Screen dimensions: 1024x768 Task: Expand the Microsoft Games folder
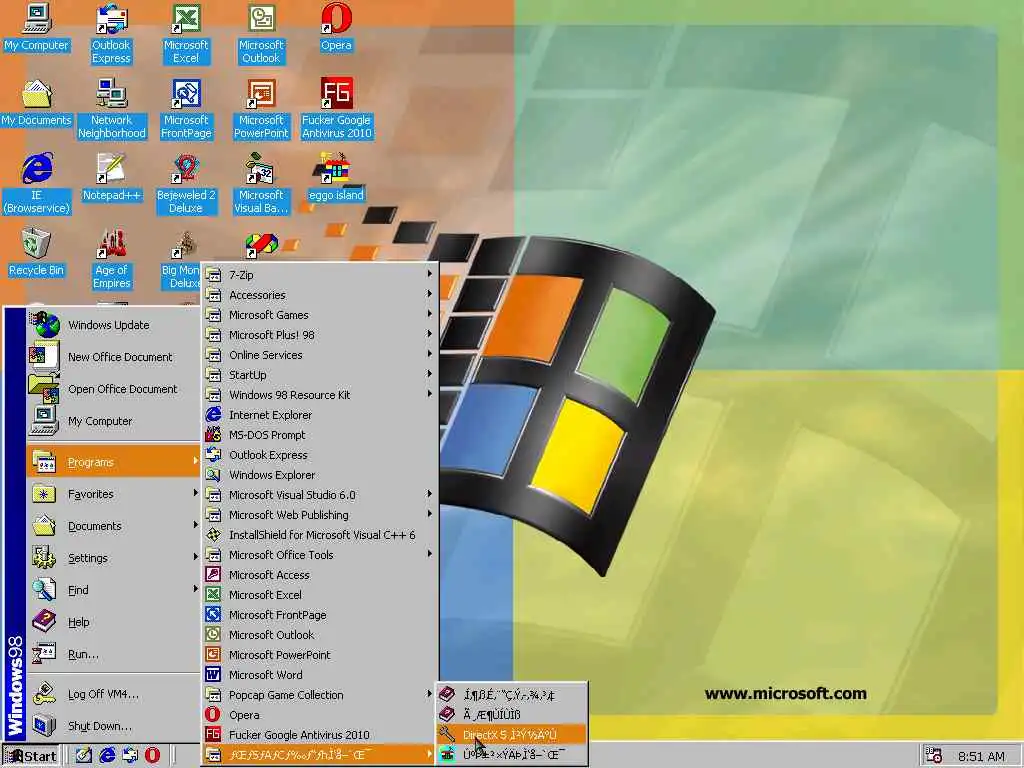tap(320, 315)
